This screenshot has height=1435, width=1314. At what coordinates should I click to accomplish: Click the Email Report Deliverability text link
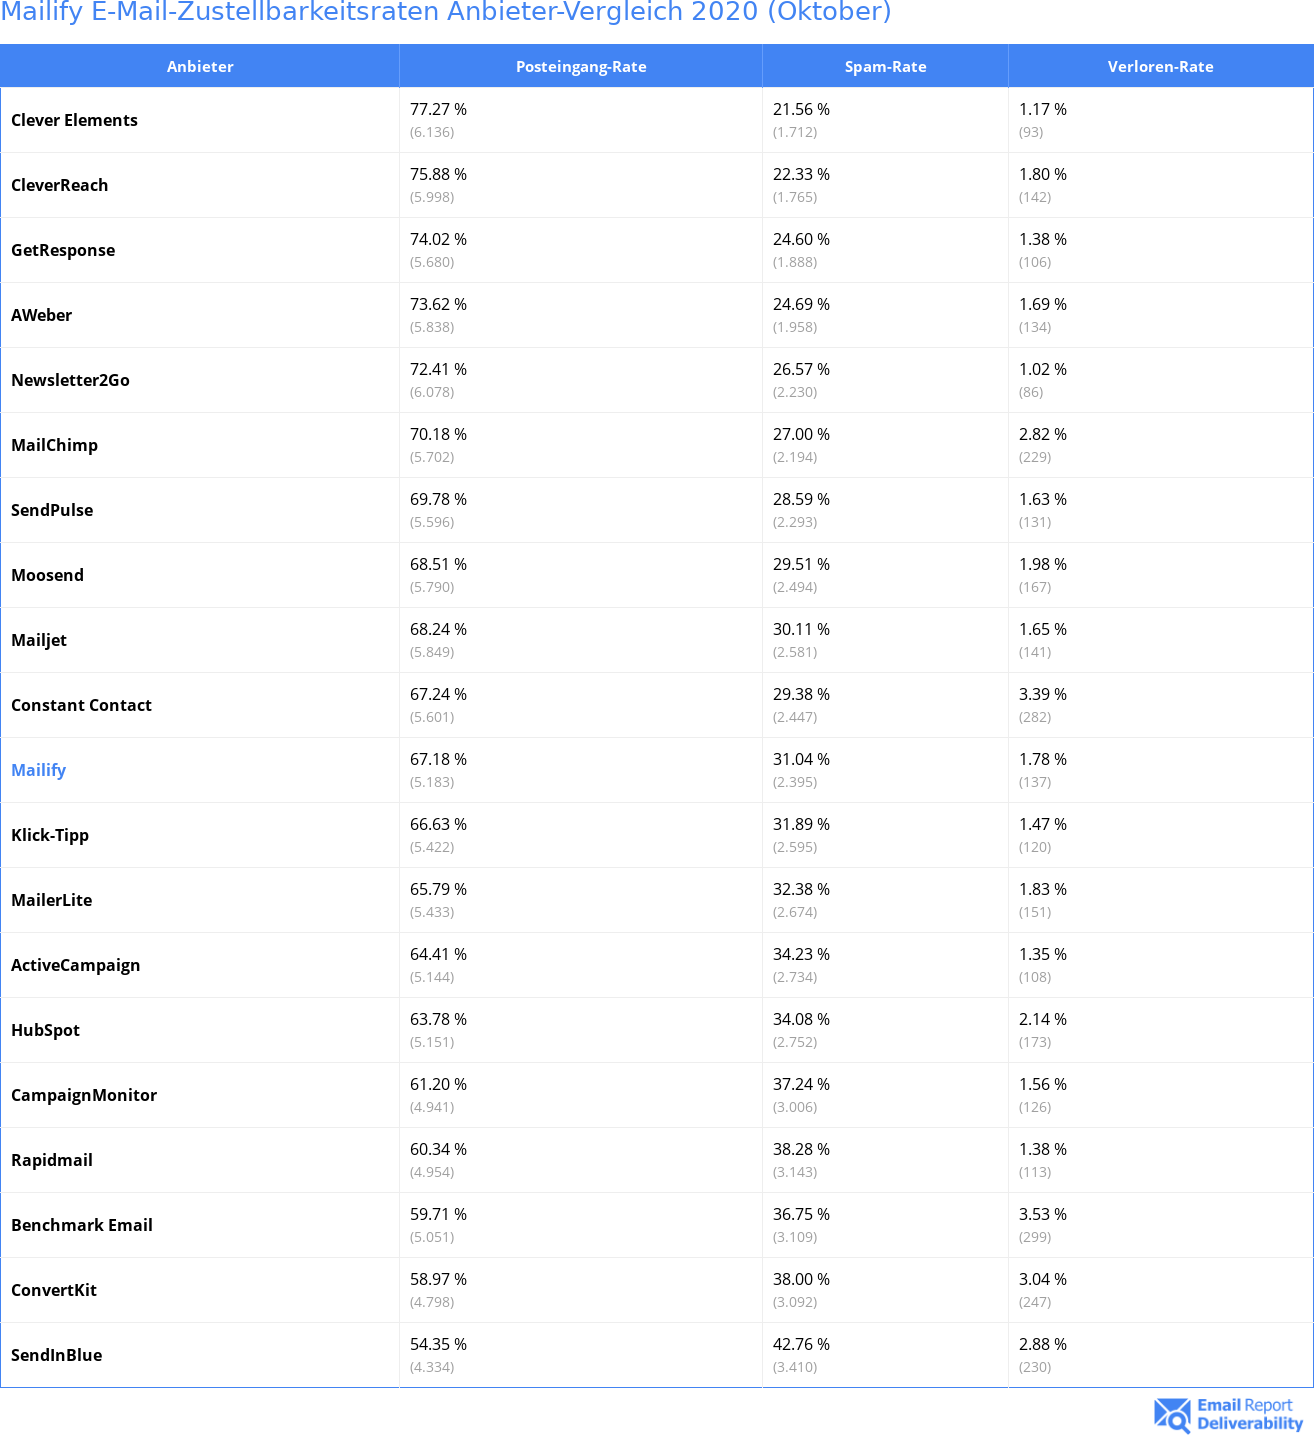[1250, 1414]
